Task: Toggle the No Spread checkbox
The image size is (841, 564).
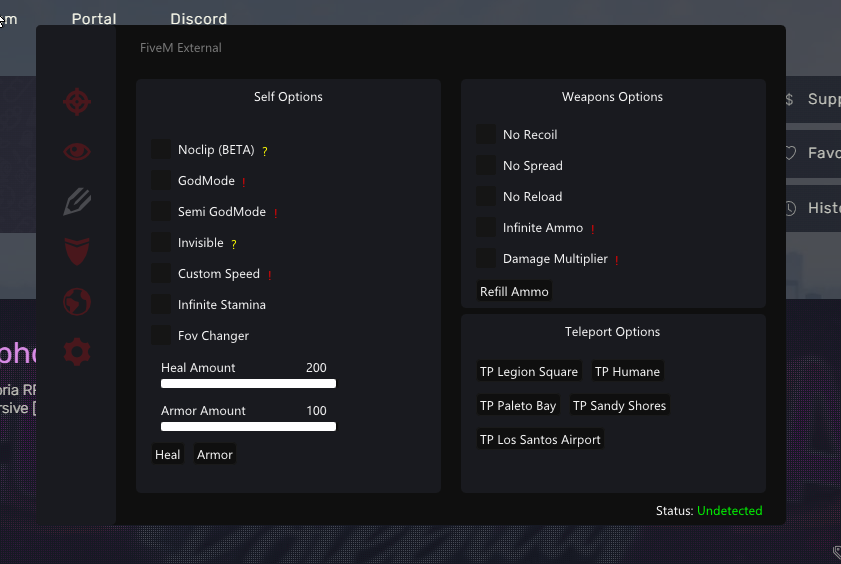Action: (486, 165)
